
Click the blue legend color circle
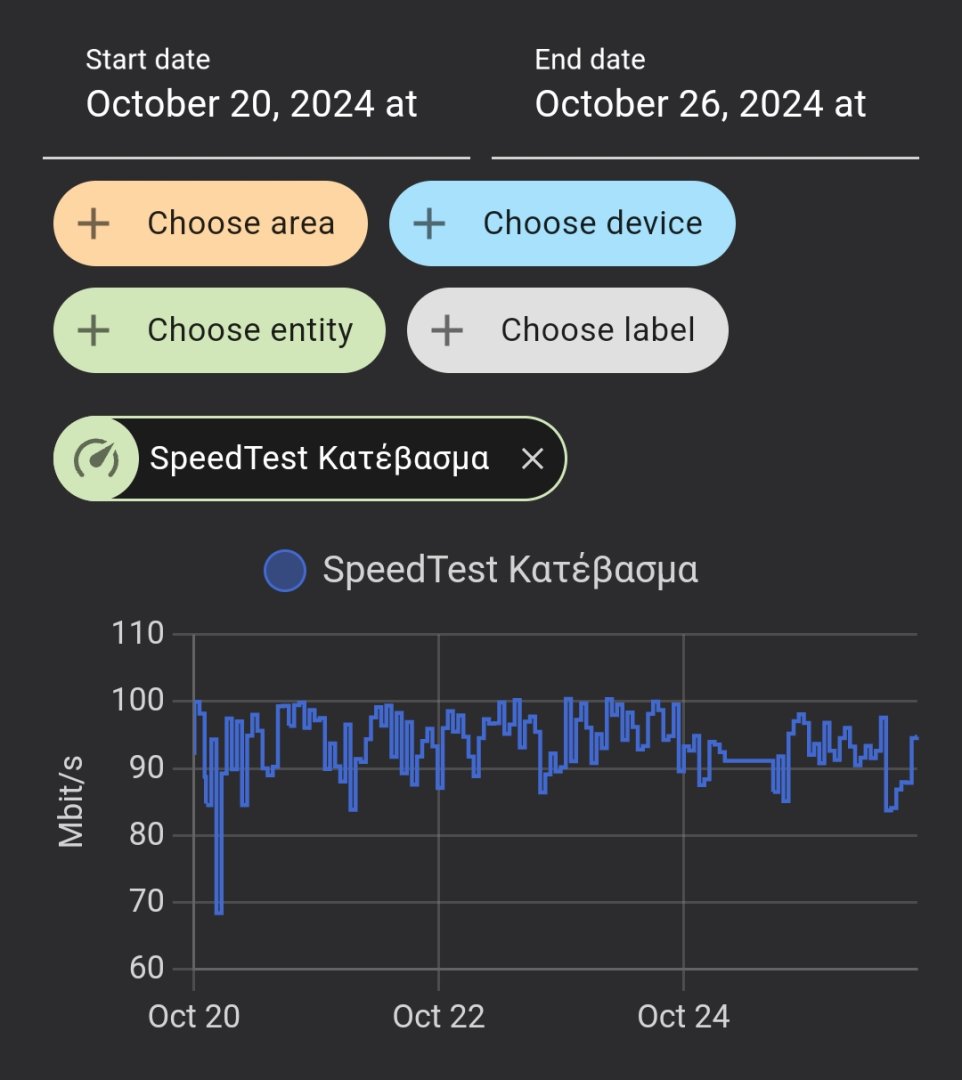(284, 570)
